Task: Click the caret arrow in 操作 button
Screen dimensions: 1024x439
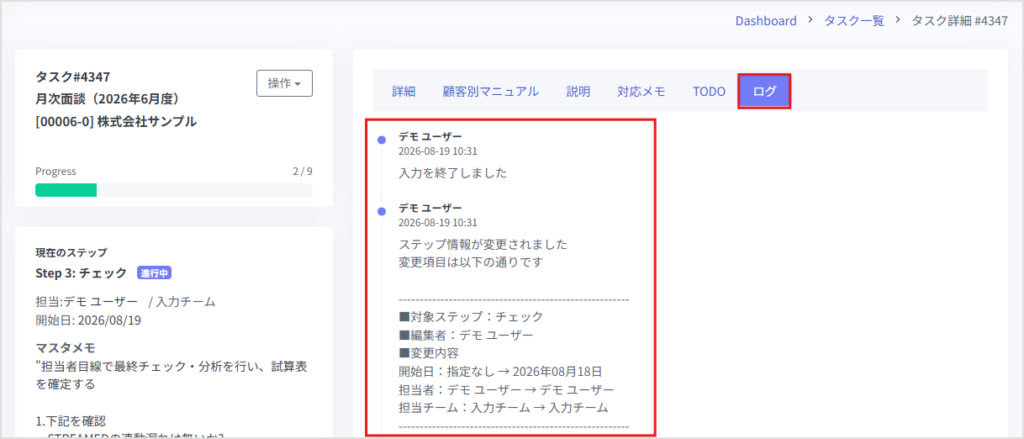Action: (298, 84)
